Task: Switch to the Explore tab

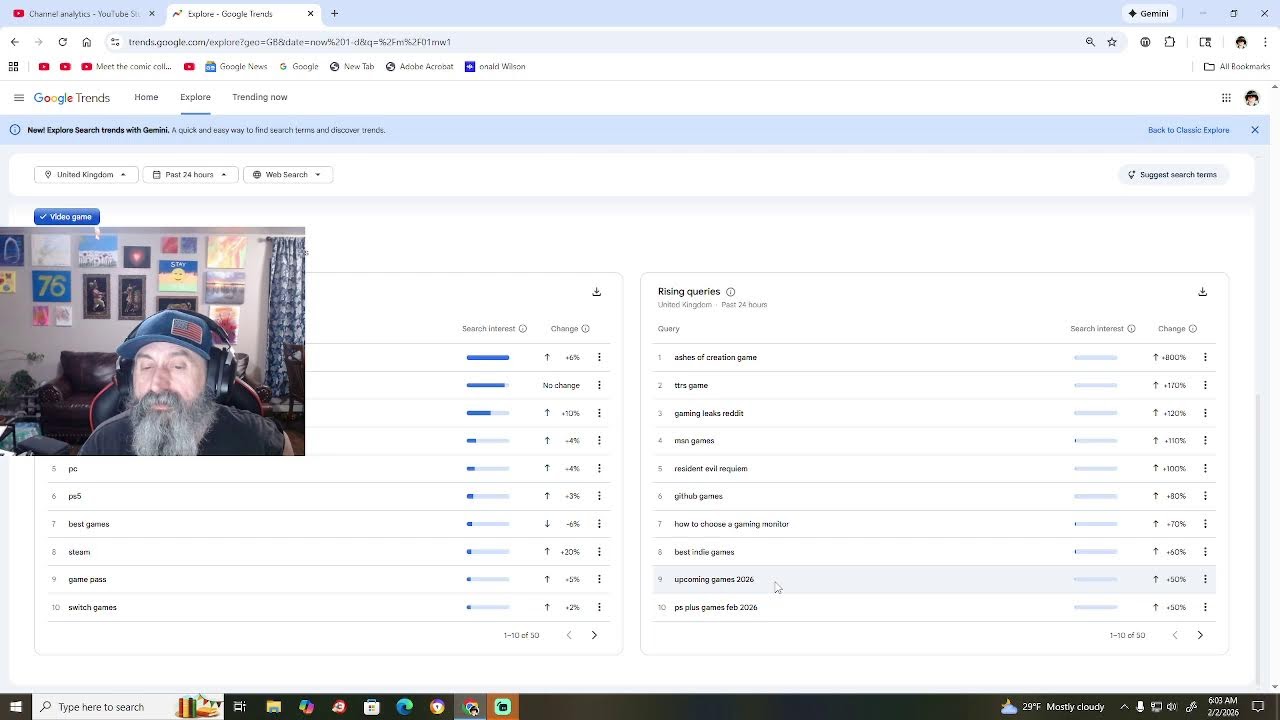Action: tap(195, 97)
